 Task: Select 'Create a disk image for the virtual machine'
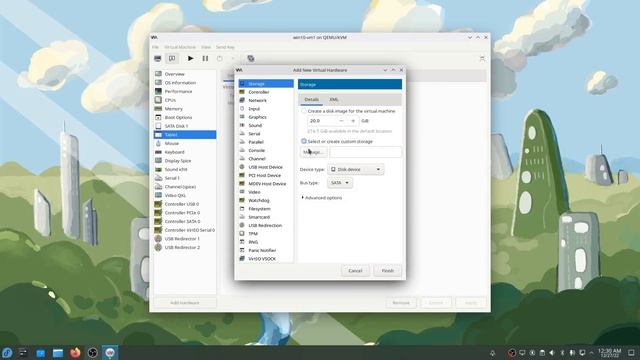tap(304, 111)
